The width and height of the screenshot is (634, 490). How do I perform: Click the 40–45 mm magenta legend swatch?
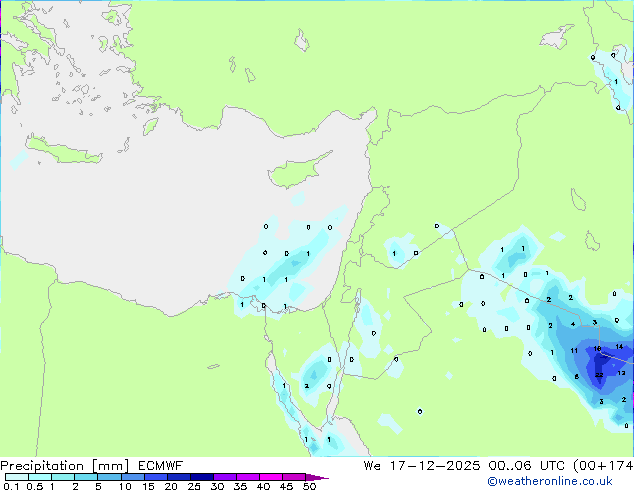click(271, 477)
